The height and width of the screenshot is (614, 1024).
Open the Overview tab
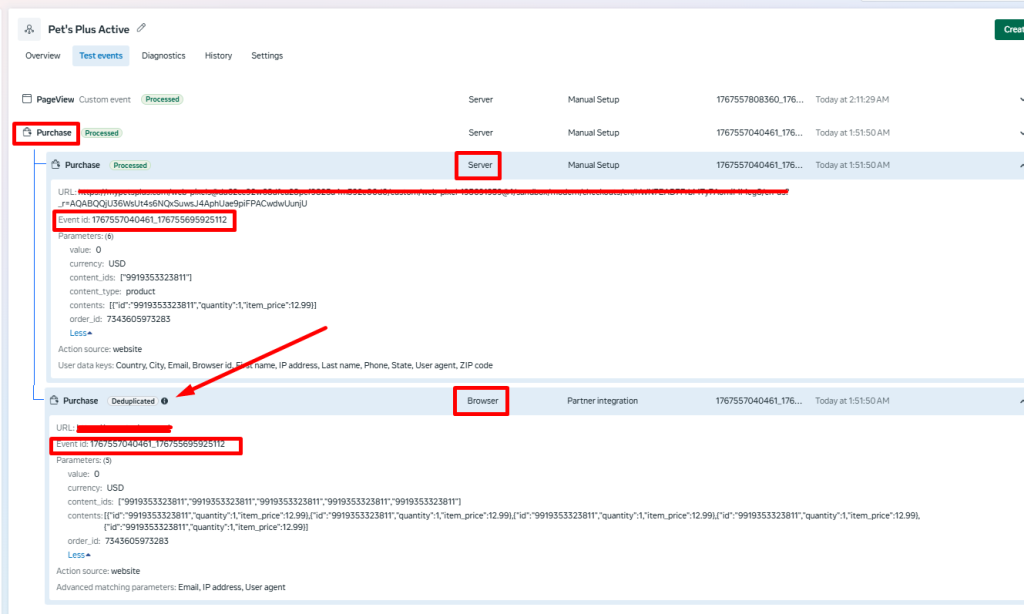pos(43,56)
